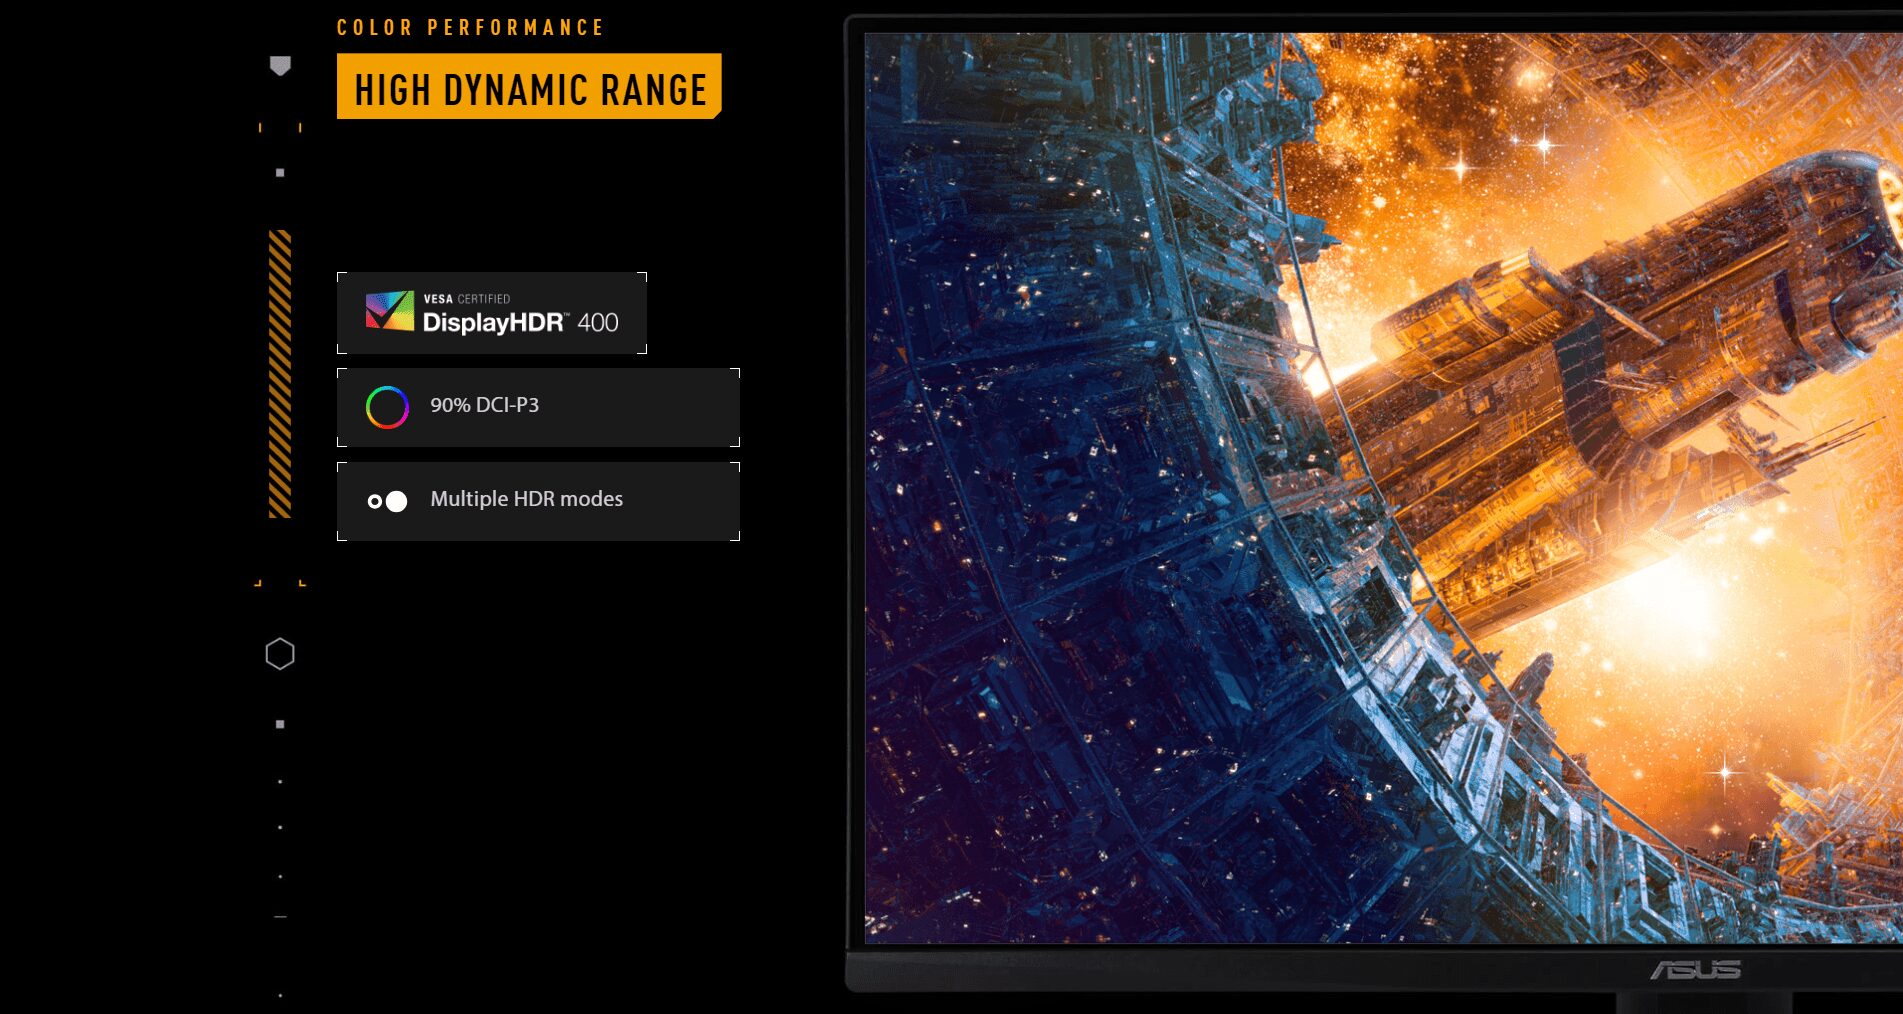The width and height of the screenshot is (1903, 1014).
Task: Select the Multiple HDR modes card
Action: (x=538, y=501)
